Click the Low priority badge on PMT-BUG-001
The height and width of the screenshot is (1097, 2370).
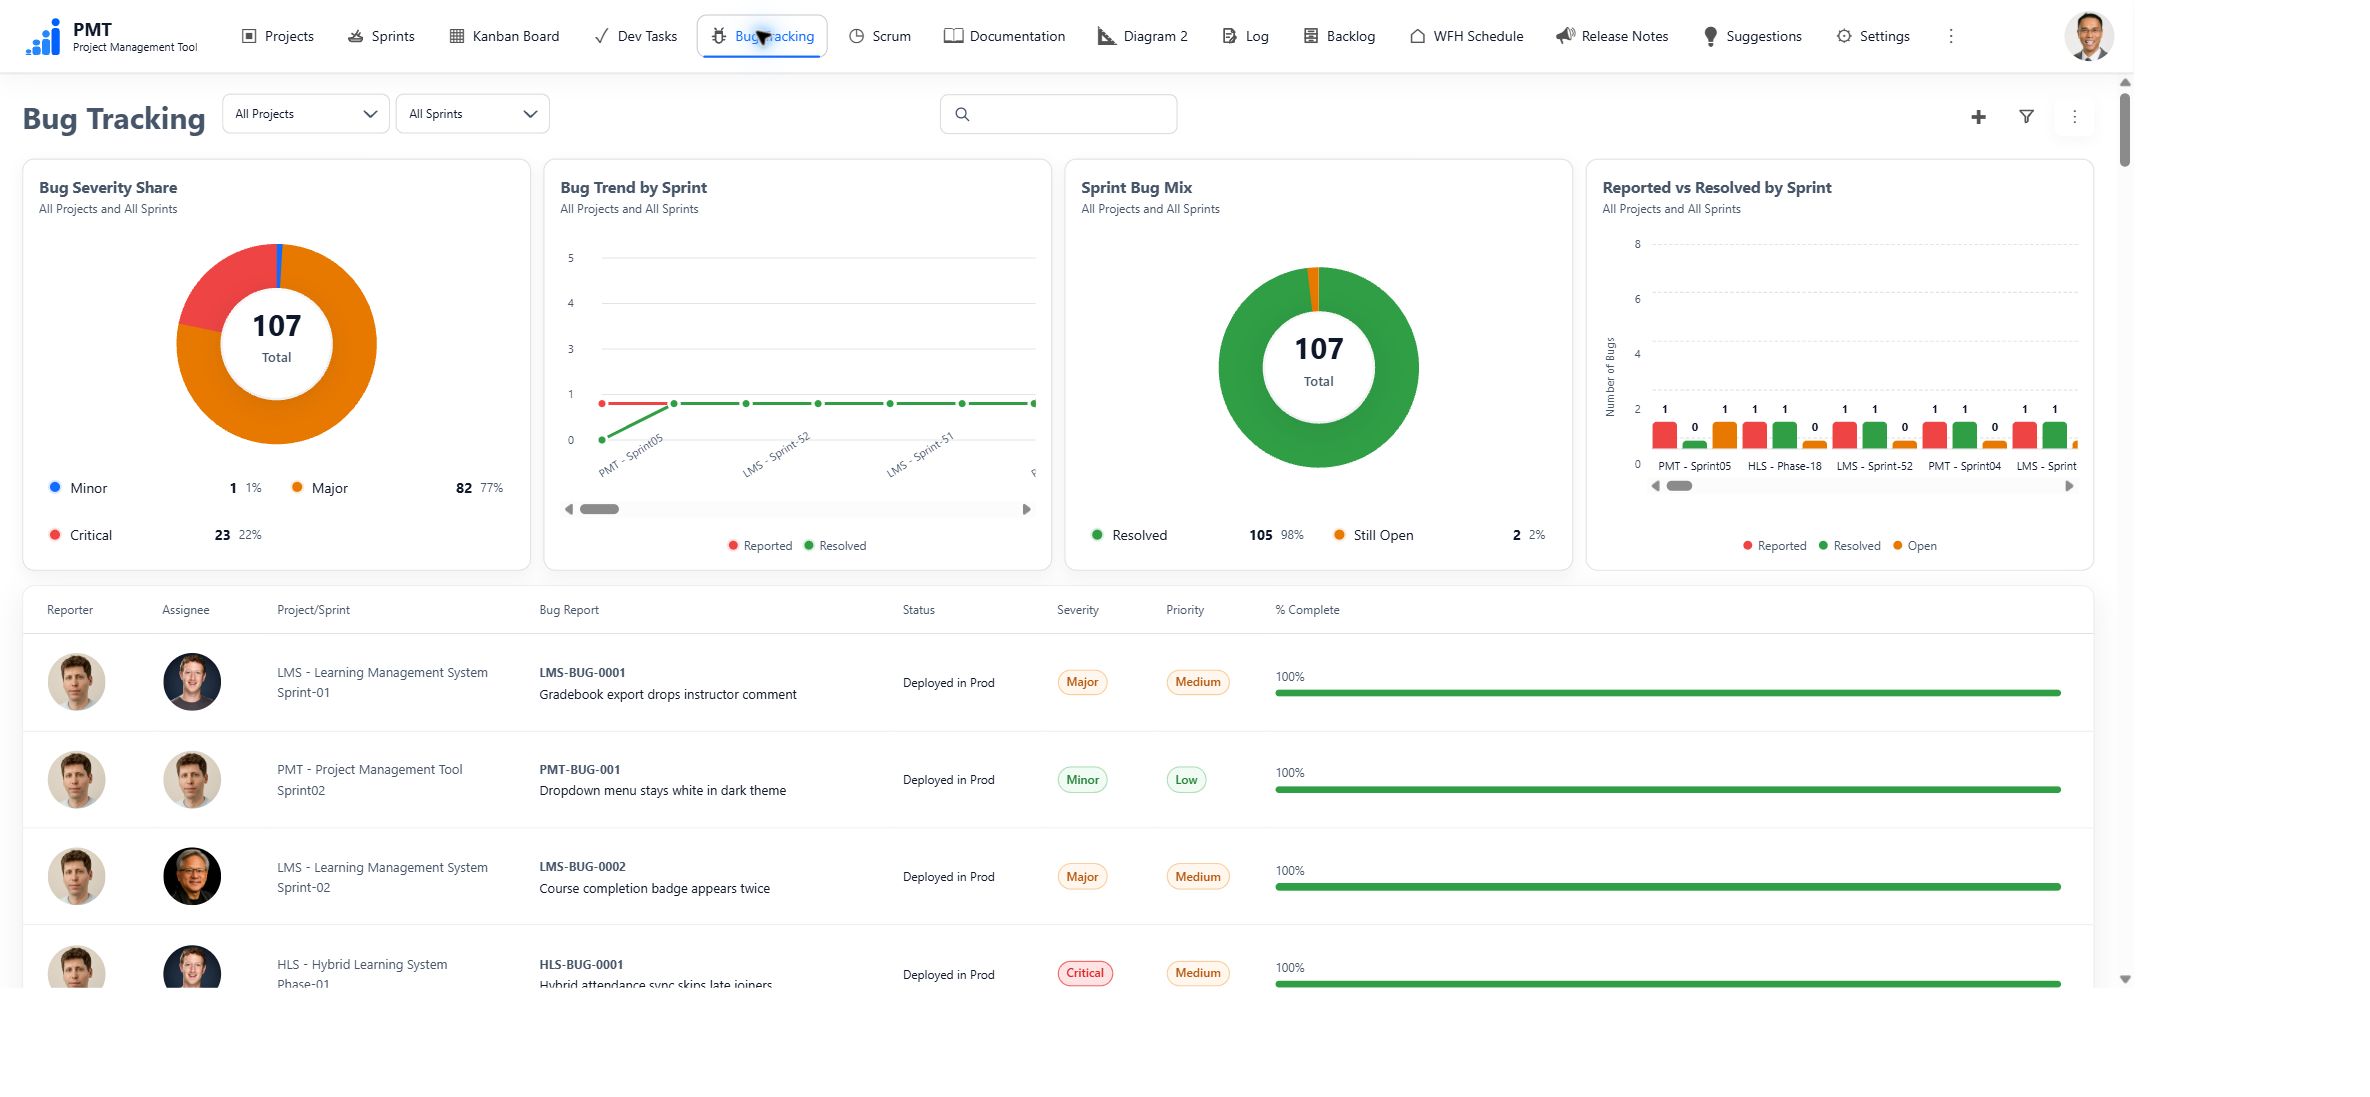click(x=1186, y=780)
